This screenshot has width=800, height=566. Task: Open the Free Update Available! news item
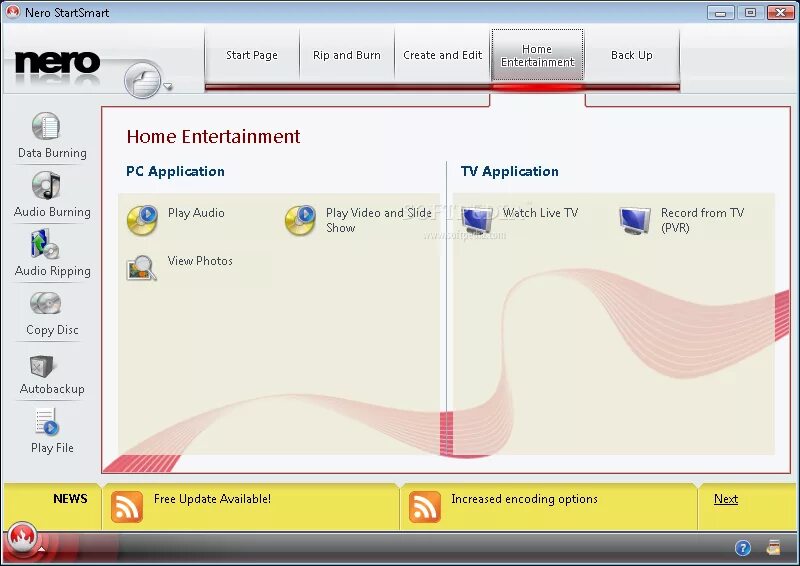pyautogui.click(x=212, y=499)
